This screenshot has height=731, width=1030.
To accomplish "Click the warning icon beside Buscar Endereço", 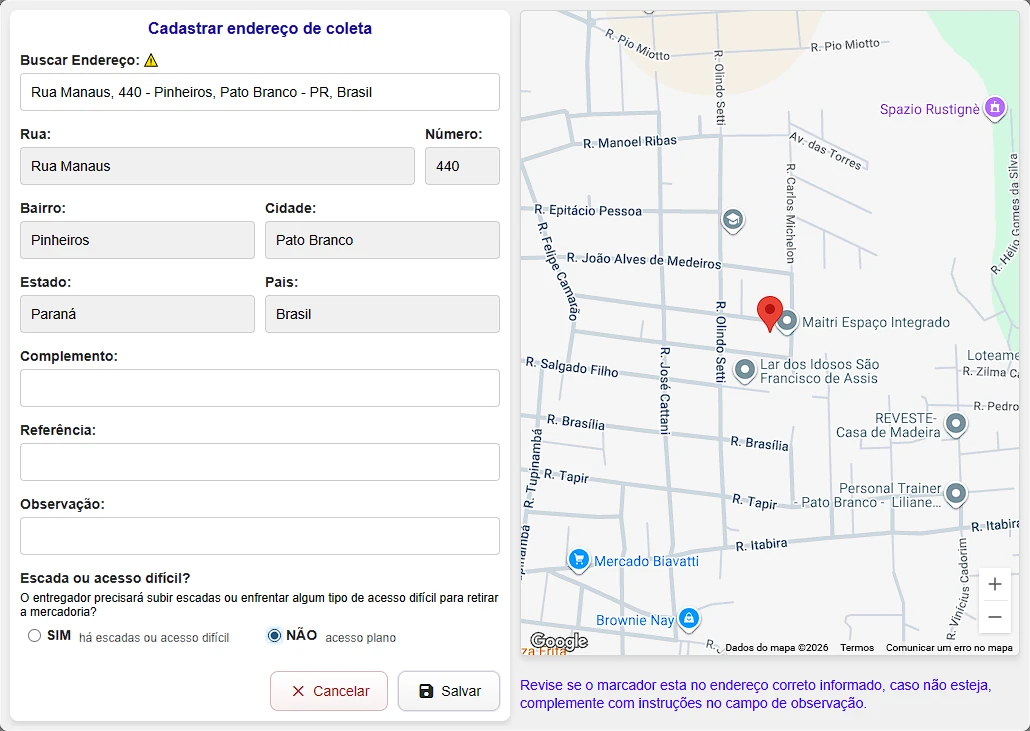I will coord(151,60).
